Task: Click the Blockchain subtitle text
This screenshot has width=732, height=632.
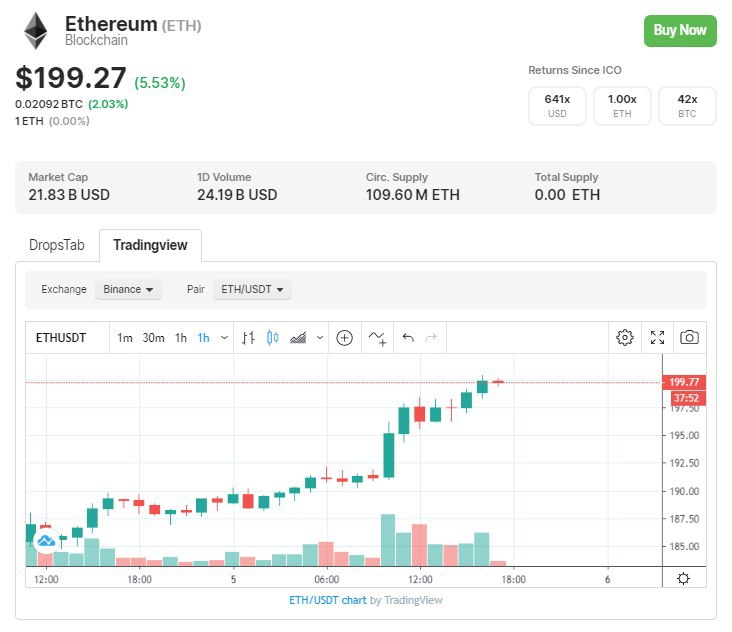Action: [96, 40]
